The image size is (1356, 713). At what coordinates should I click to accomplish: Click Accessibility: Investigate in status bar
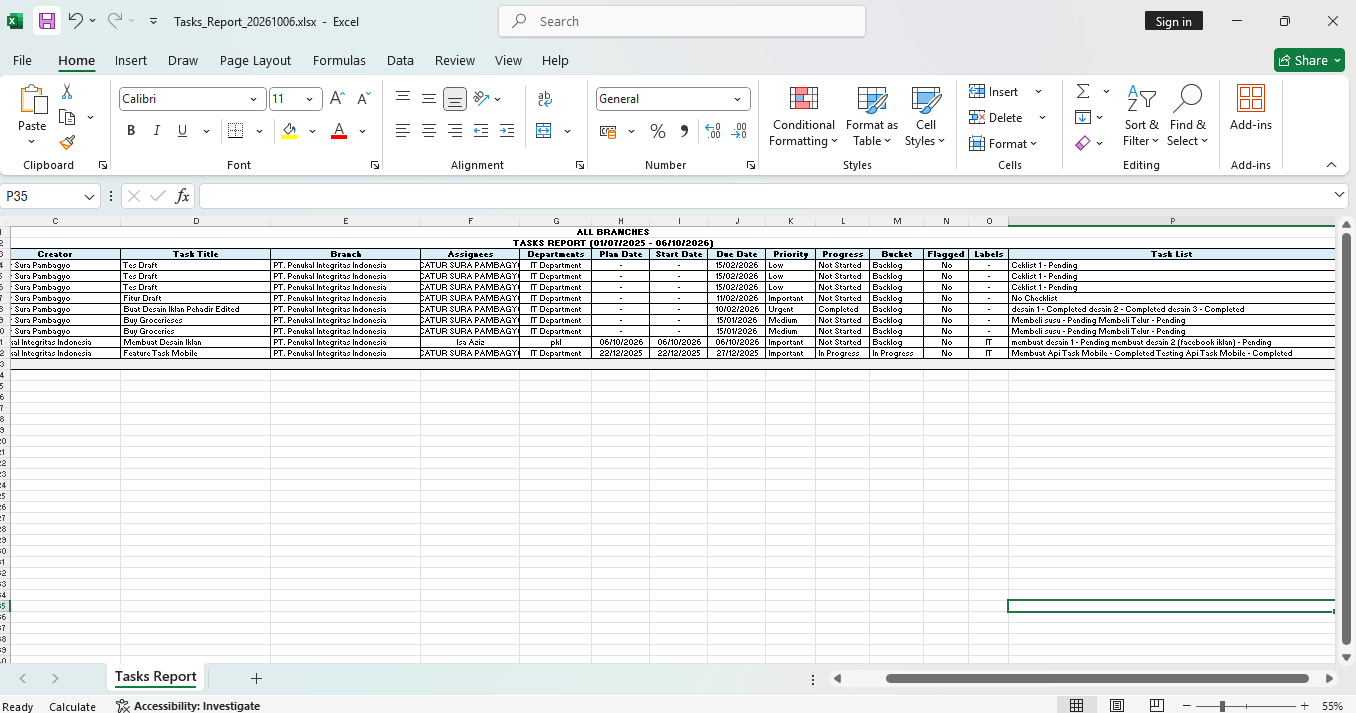(x=188, y=706)
